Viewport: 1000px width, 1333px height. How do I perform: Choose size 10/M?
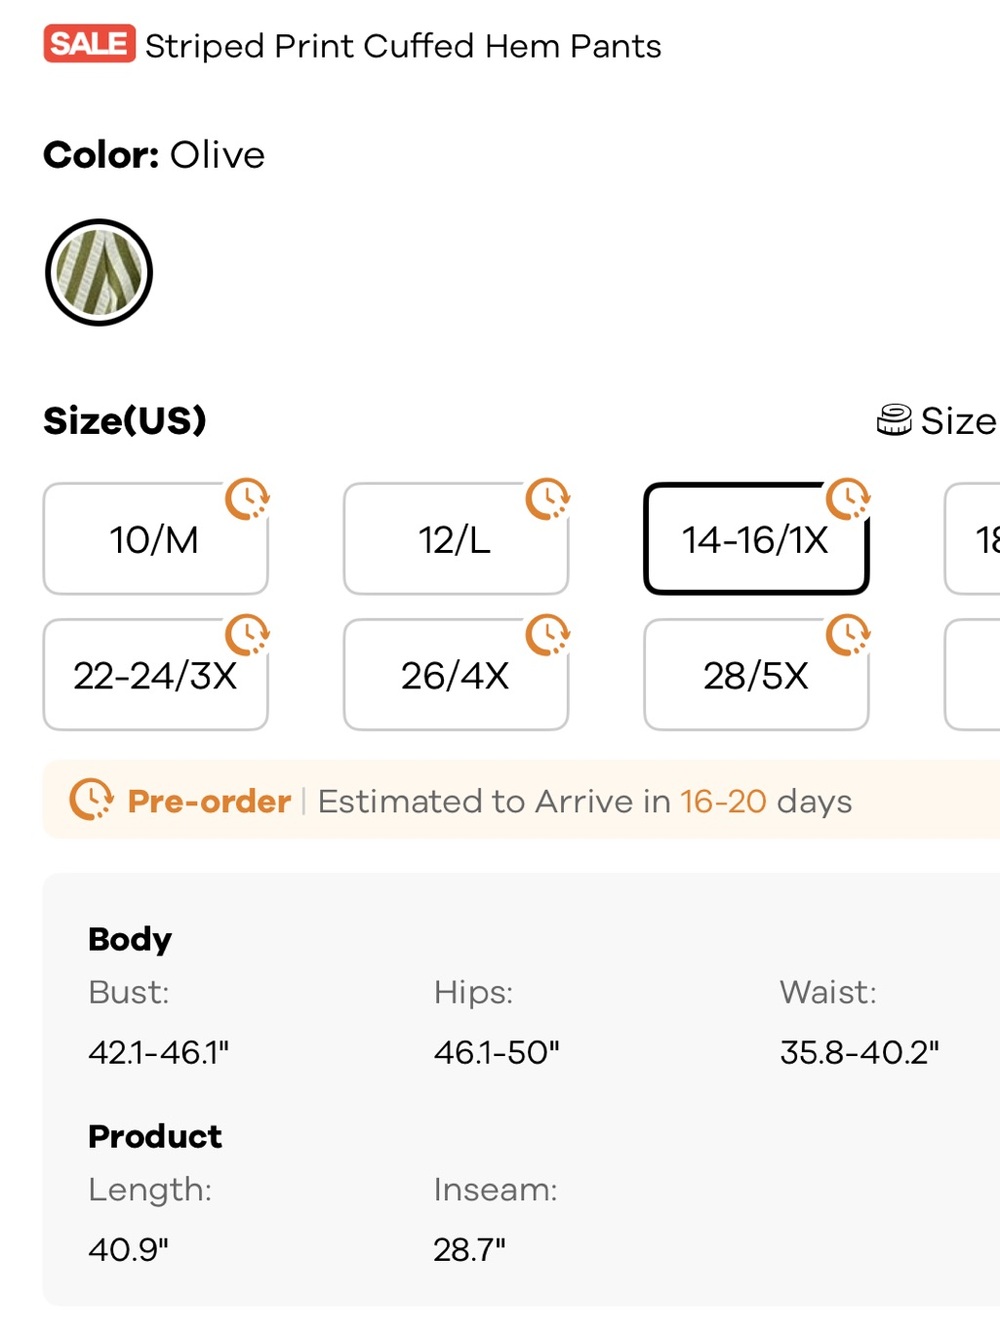pos(156,539)
